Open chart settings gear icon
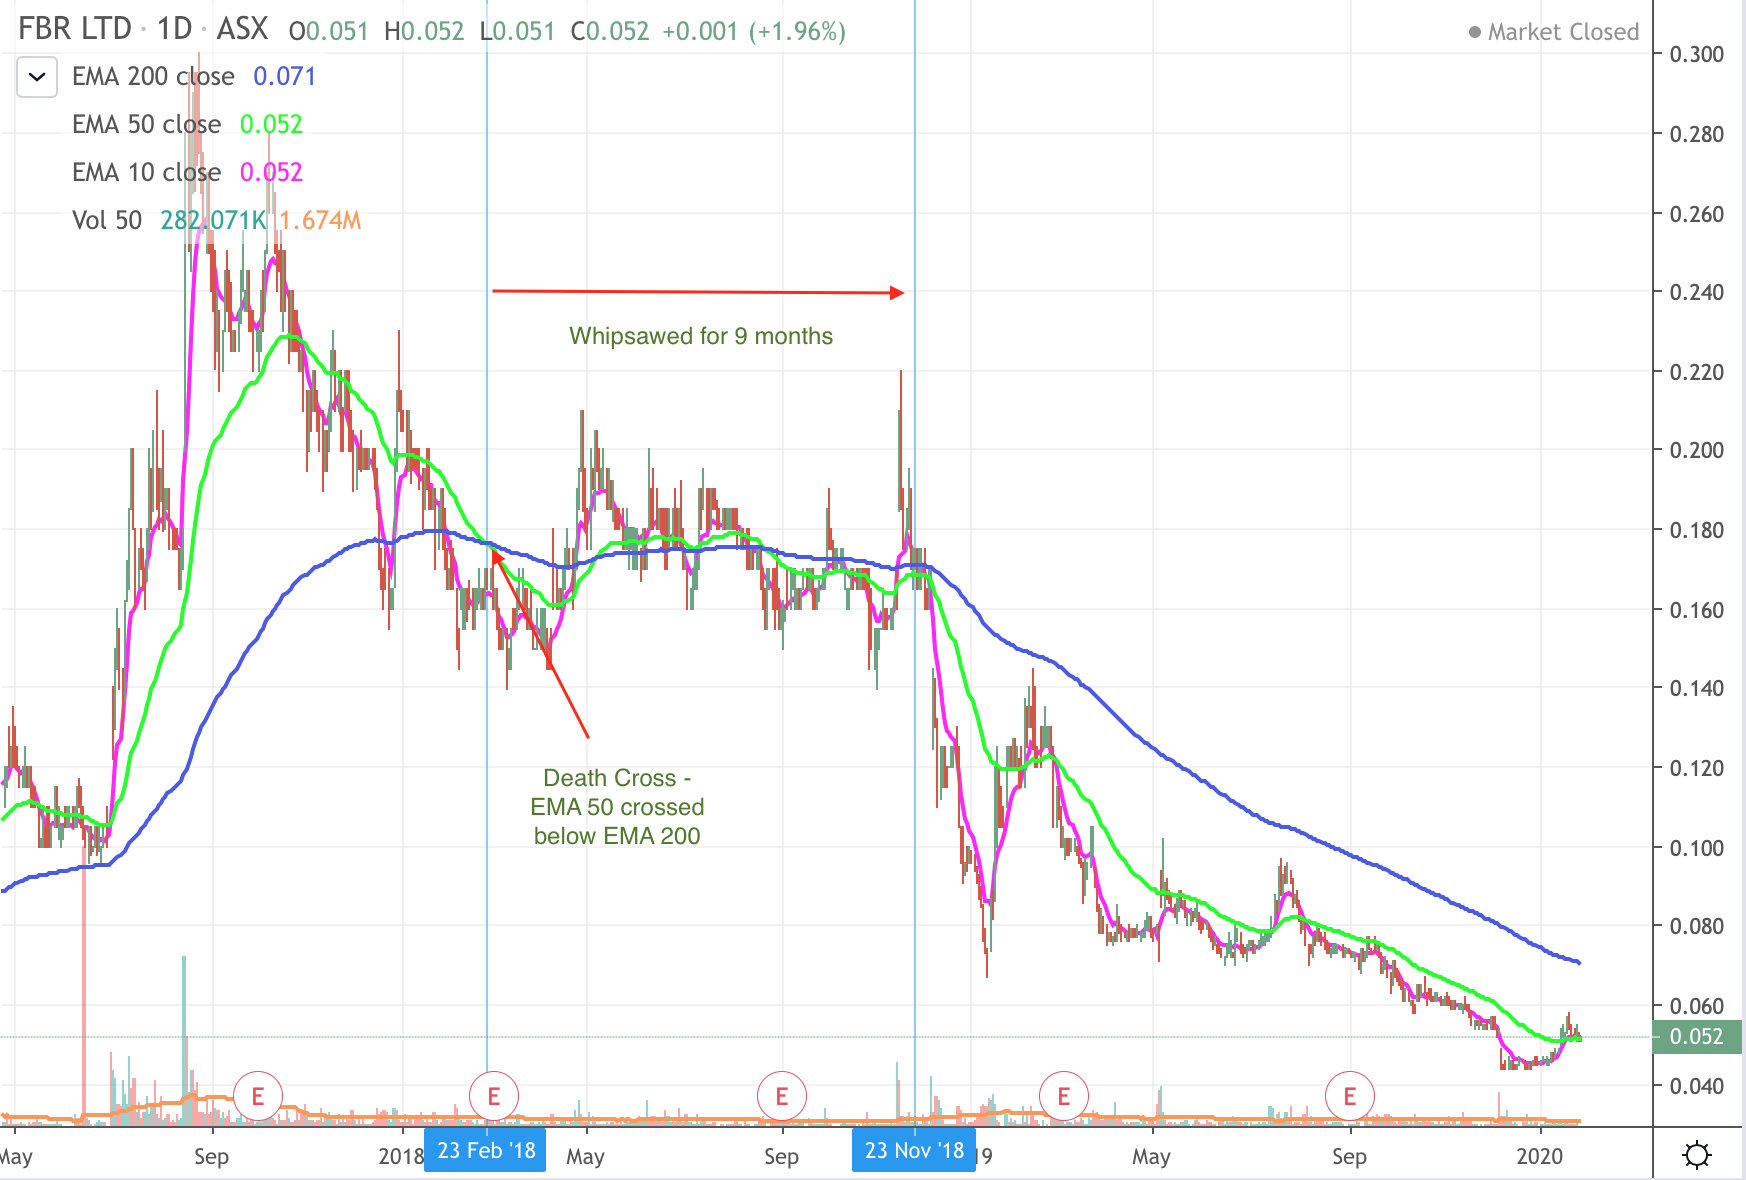 click(1697, 1155)
